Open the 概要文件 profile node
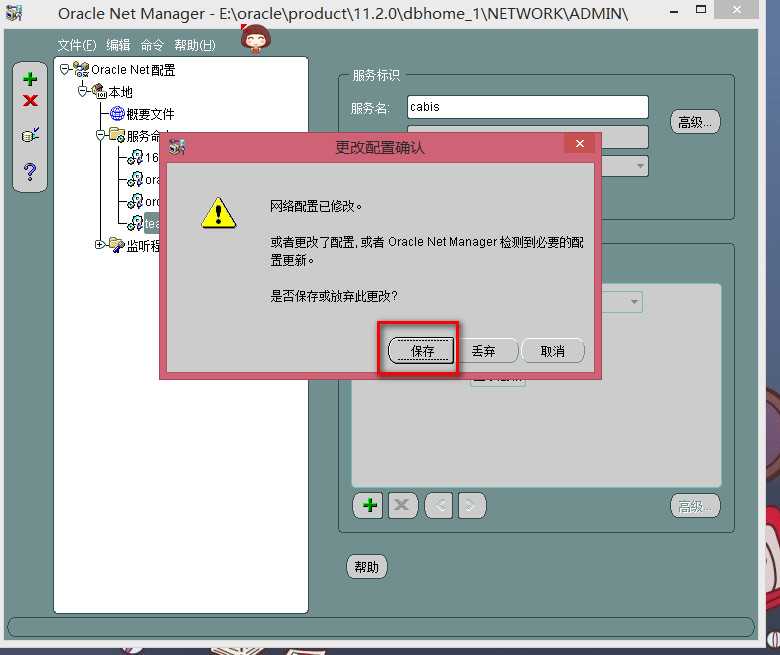Screen dimensions: 780x655 pos(150,114)
